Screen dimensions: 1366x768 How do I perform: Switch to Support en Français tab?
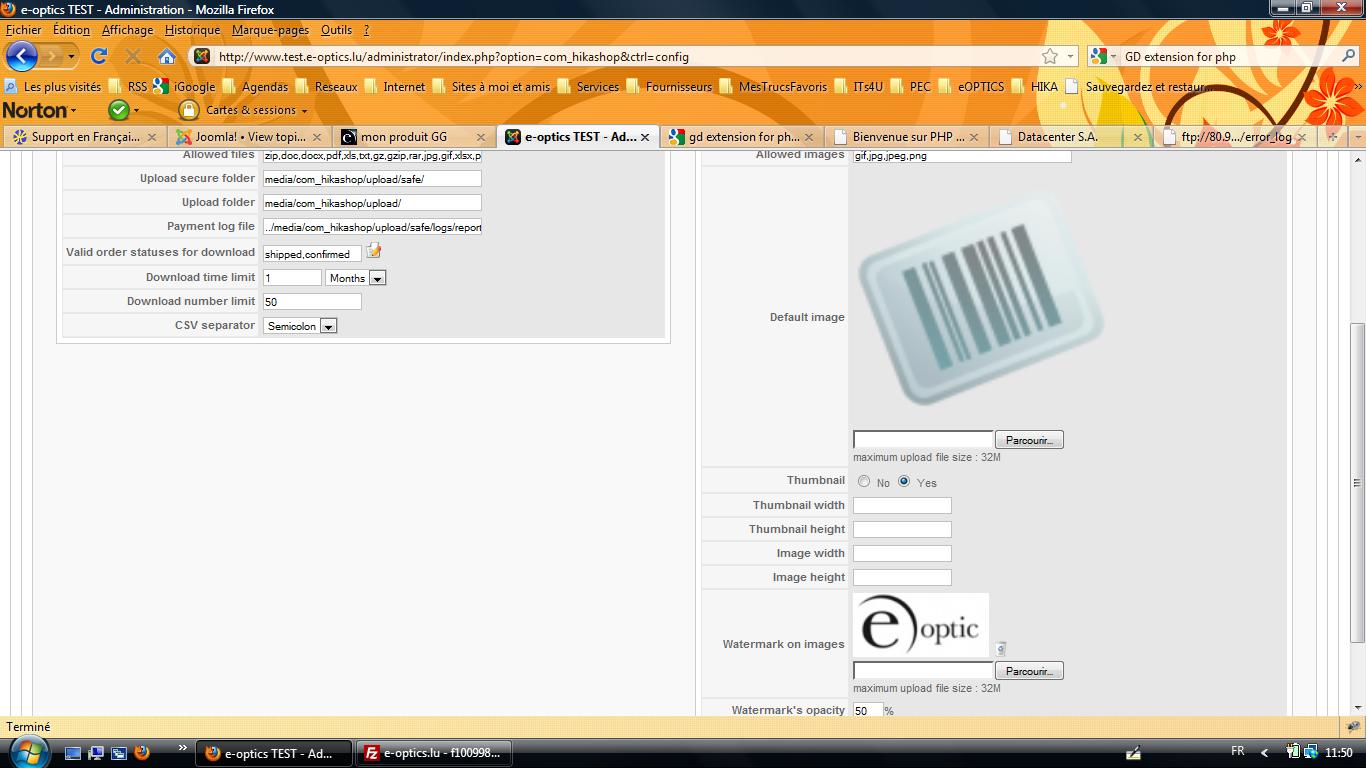coord(84,137)
